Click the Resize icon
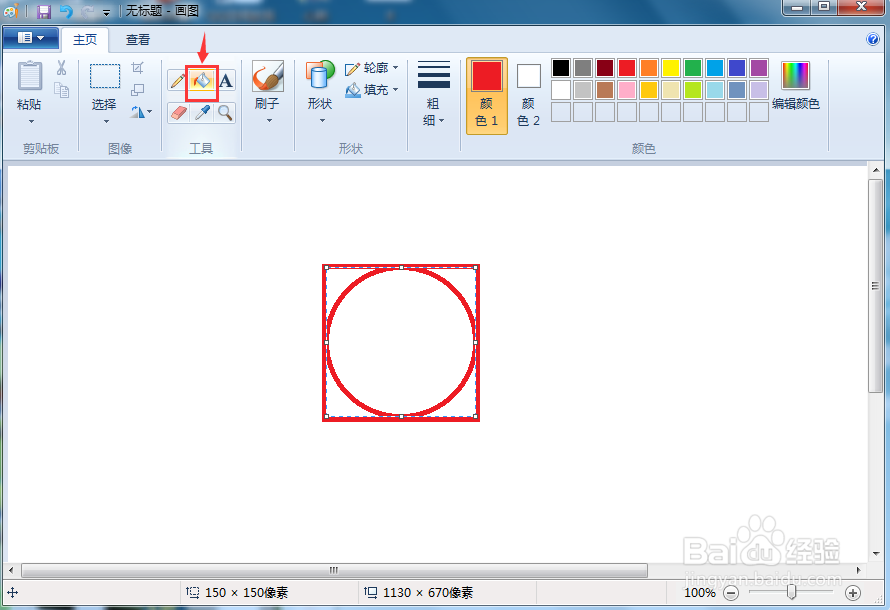 137,90
